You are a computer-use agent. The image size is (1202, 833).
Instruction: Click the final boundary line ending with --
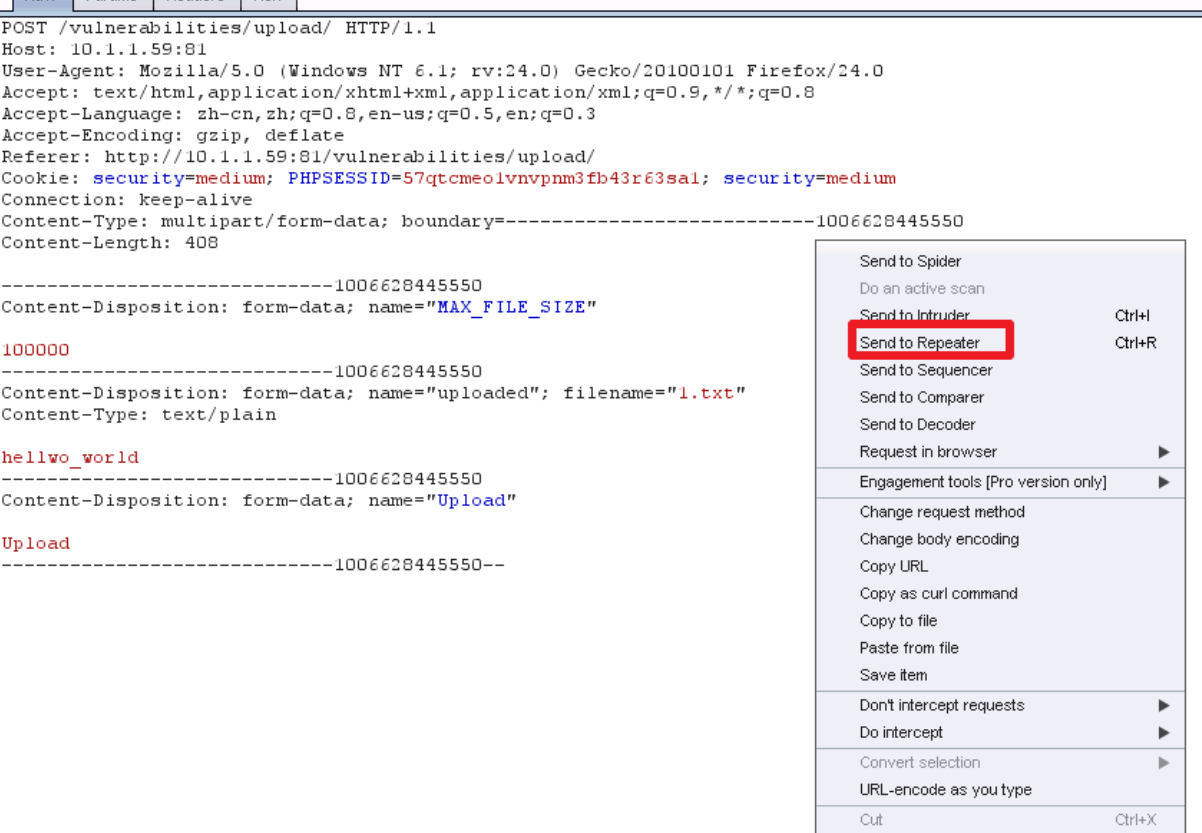click(x=253, y=565)
